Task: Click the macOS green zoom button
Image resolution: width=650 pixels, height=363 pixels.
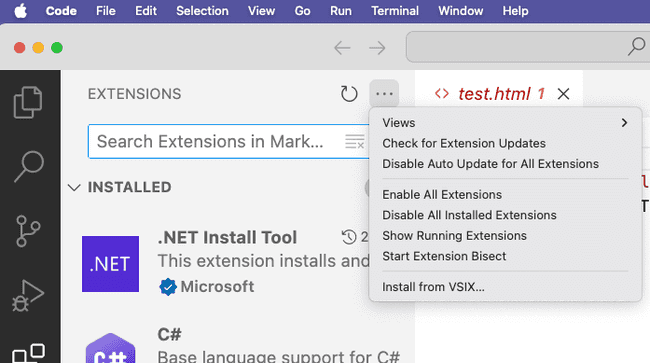Action: [57, 48]
